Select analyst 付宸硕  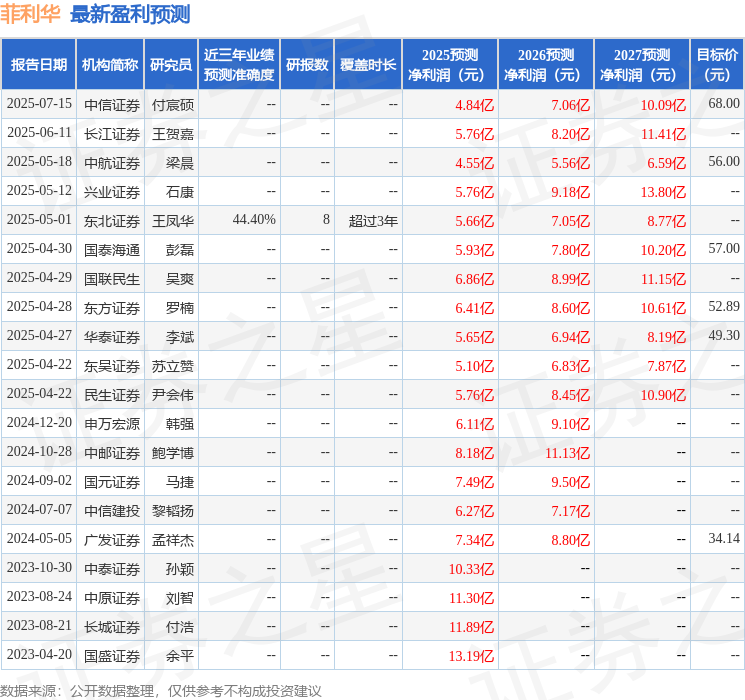coord(172,105)
